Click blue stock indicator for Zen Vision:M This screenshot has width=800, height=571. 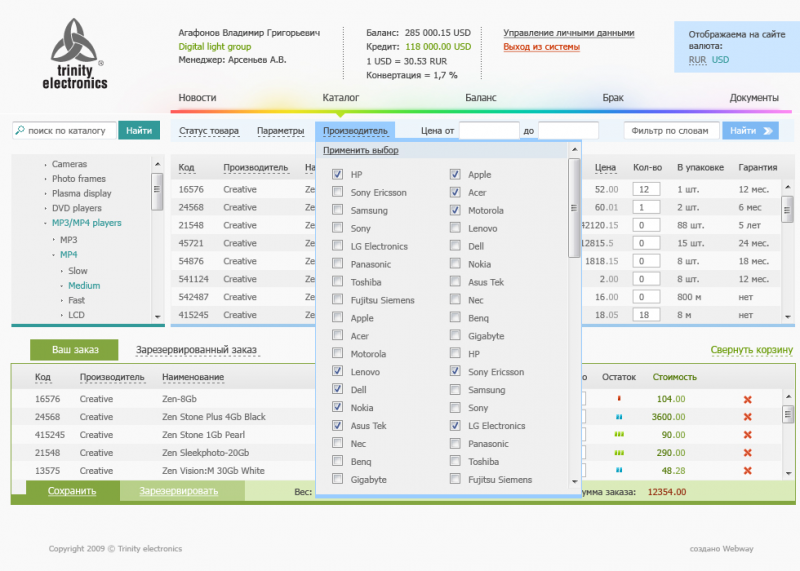click(619, 470)
